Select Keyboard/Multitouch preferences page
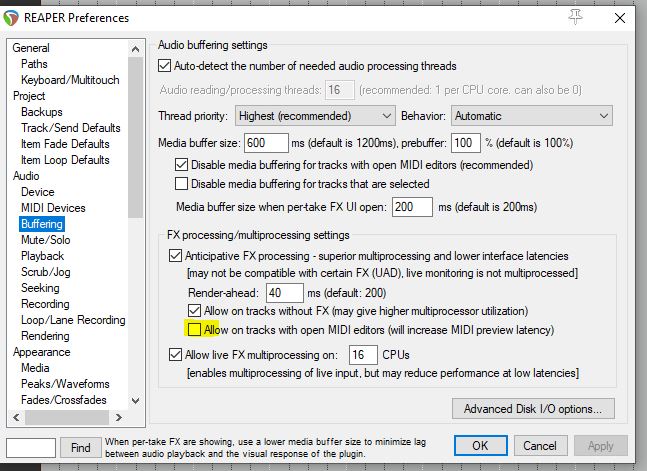 tap(70, 80)
